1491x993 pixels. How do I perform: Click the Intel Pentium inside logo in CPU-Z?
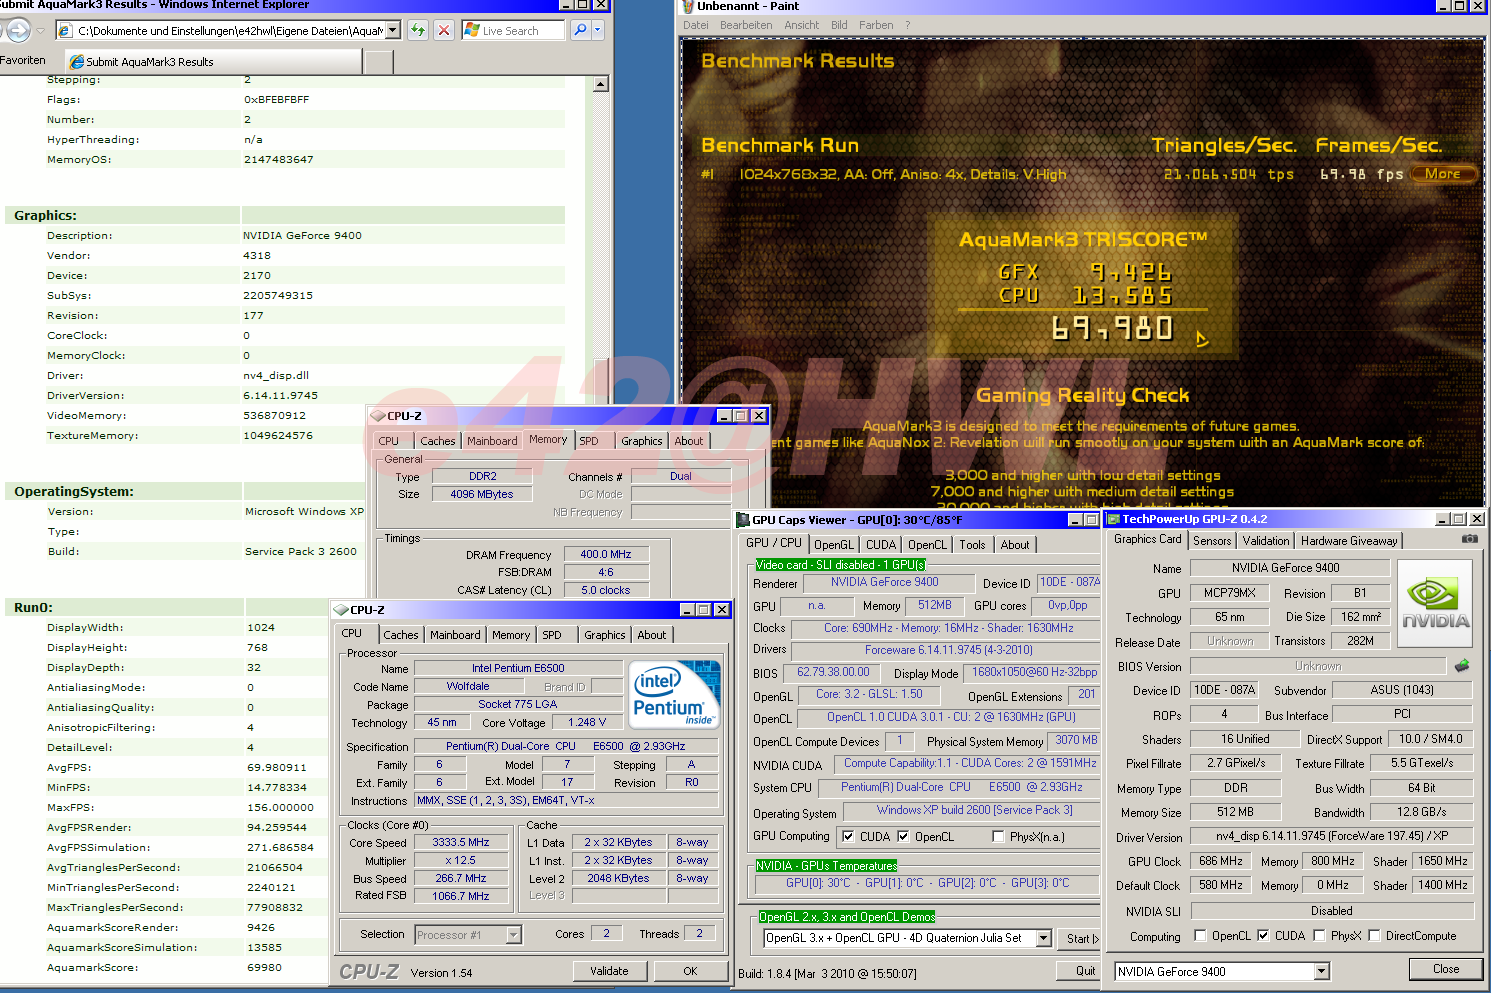675,694
